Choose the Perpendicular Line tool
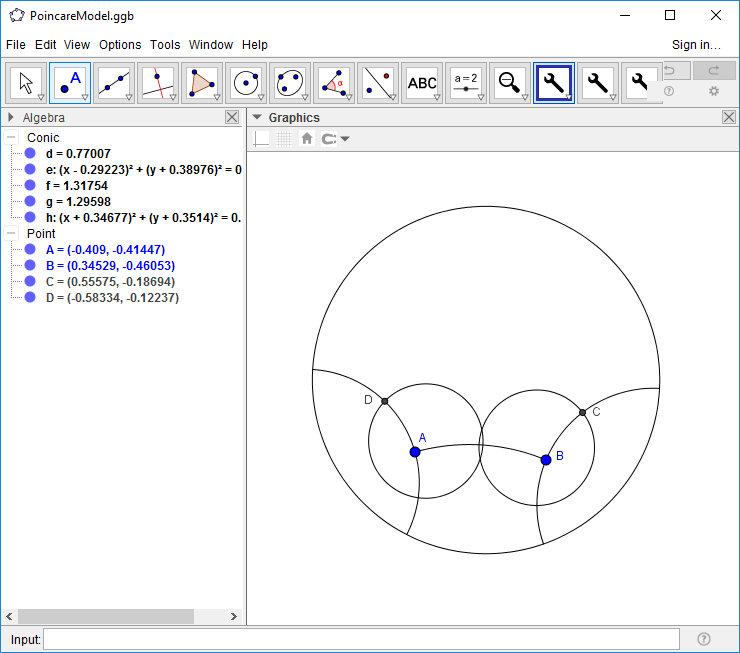This screenshot has width=740, height=653. pos(158,83)
